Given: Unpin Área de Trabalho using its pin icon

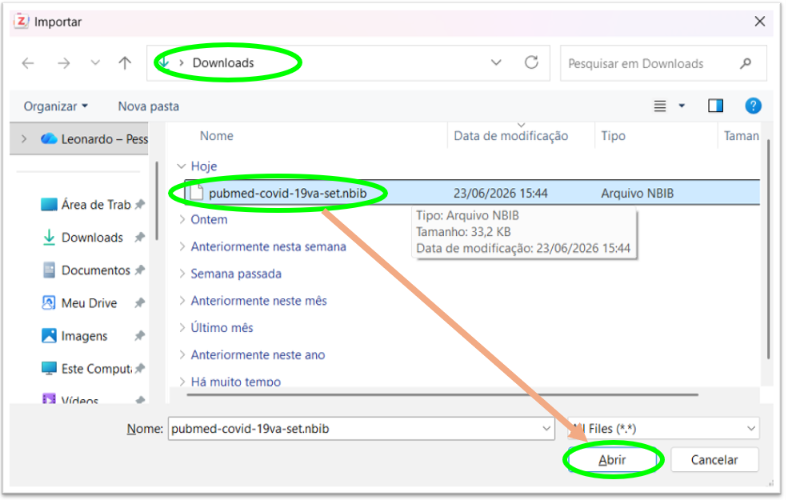Looking at the screenshot, I should (x=140, y=205).
